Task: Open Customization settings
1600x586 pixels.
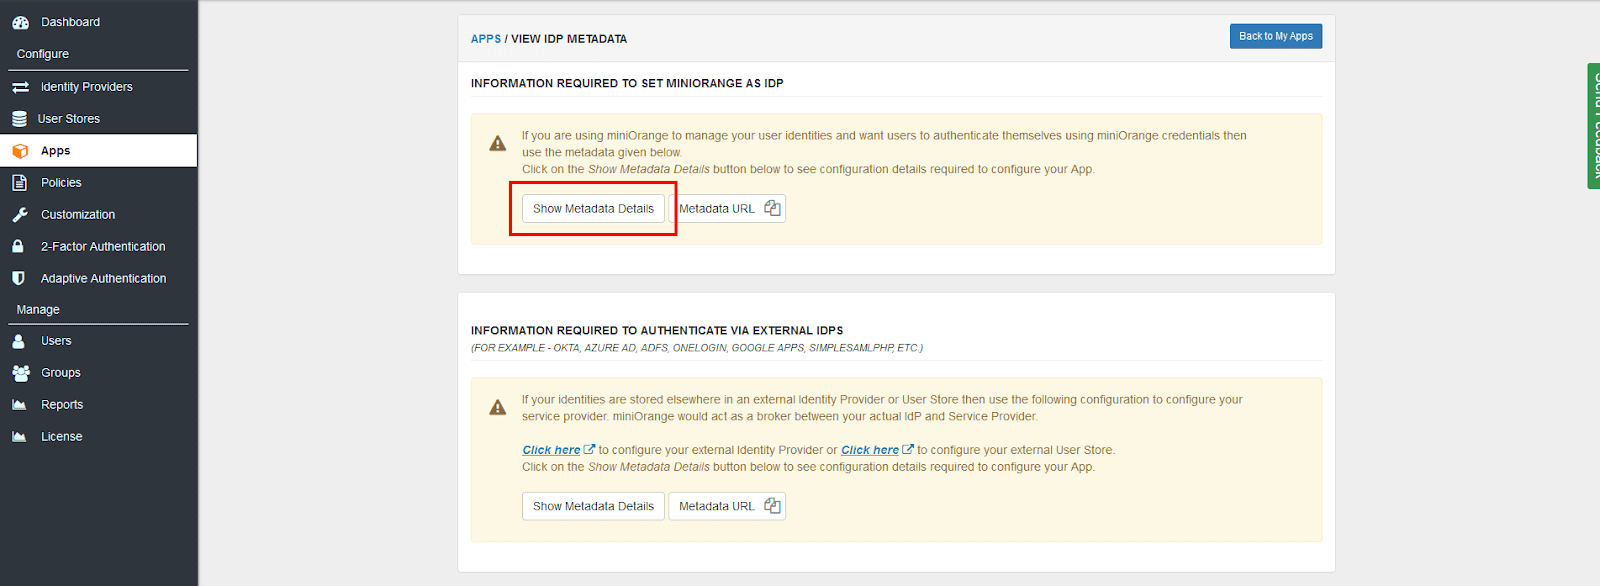Action: click(x=98, y=215)
